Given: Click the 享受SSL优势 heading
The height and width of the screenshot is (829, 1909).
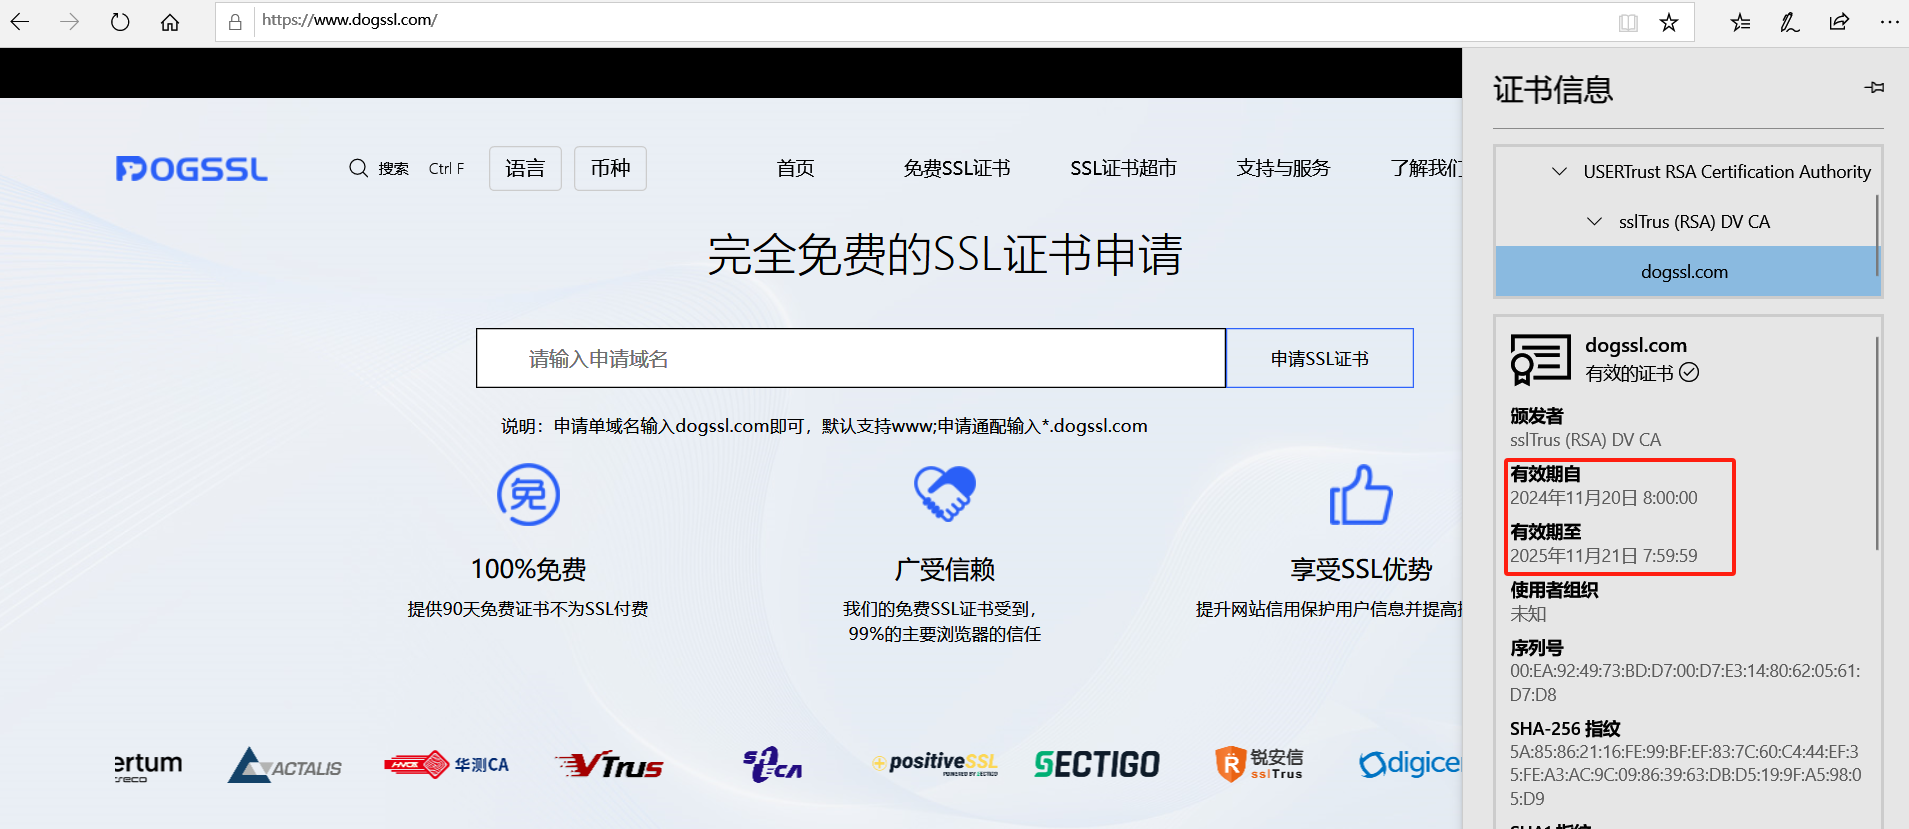Looking at the screenshot, I should pyautogui.click(x=1361, y=569).
